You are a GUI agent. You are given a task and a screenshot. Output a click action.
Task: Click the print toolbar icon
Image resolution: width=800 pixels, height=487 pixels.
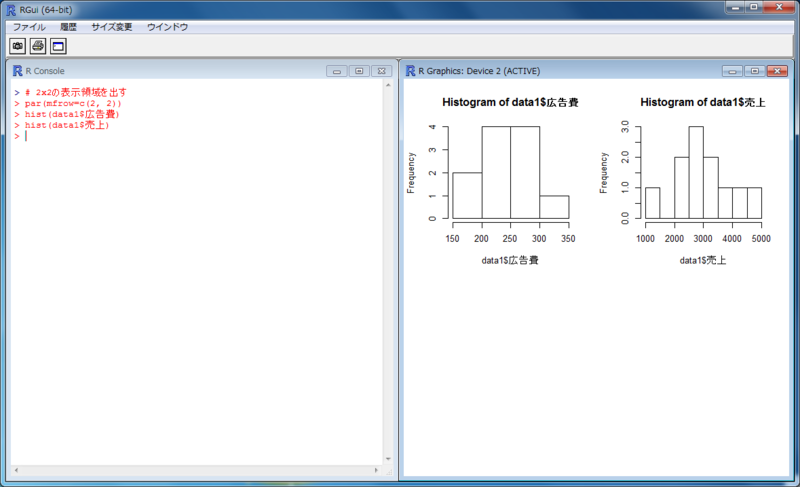pos(38,46)
